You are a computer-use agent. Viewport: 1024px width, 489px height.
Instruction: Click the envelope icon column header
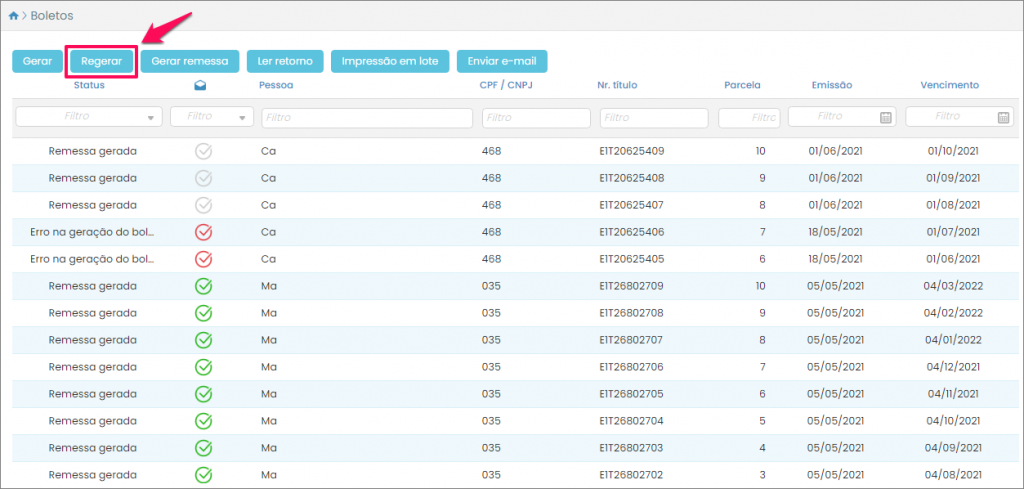203,86
